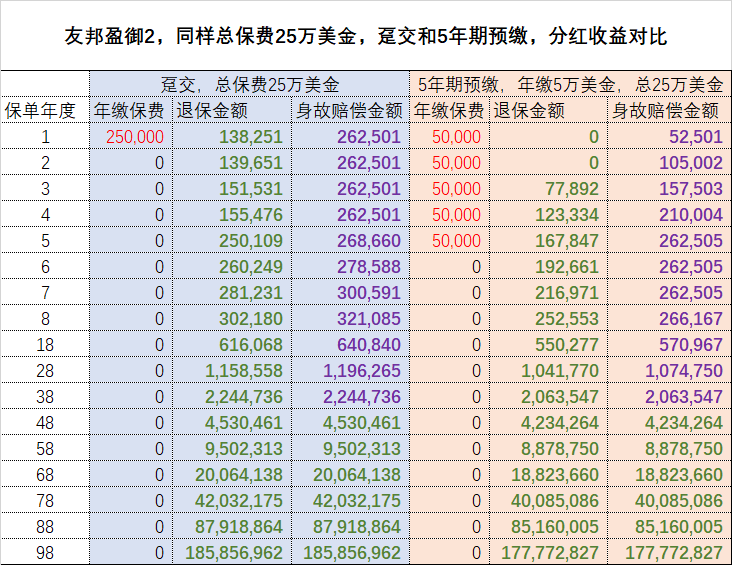Select the cell 157,503
732x565 pixels.
pos(669,189)
